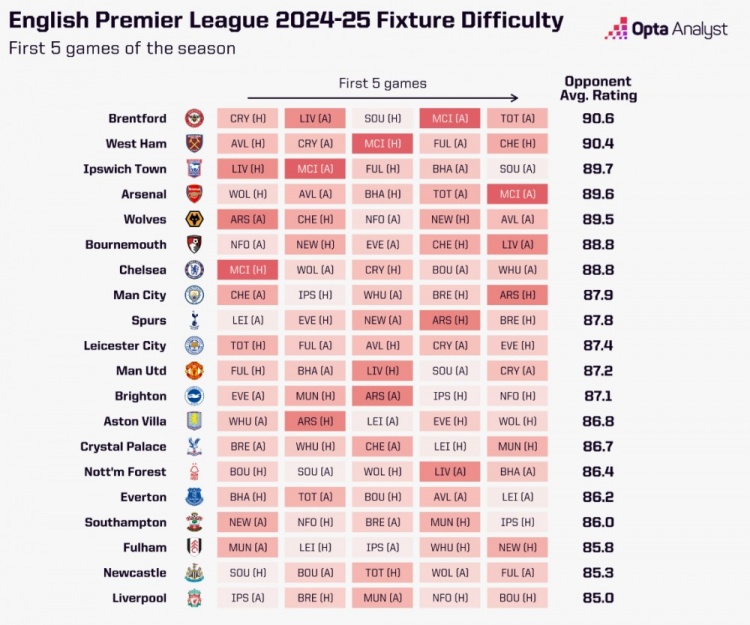Click the Everton club crest
Screen dimensions: 750x625
click(194, 497)
